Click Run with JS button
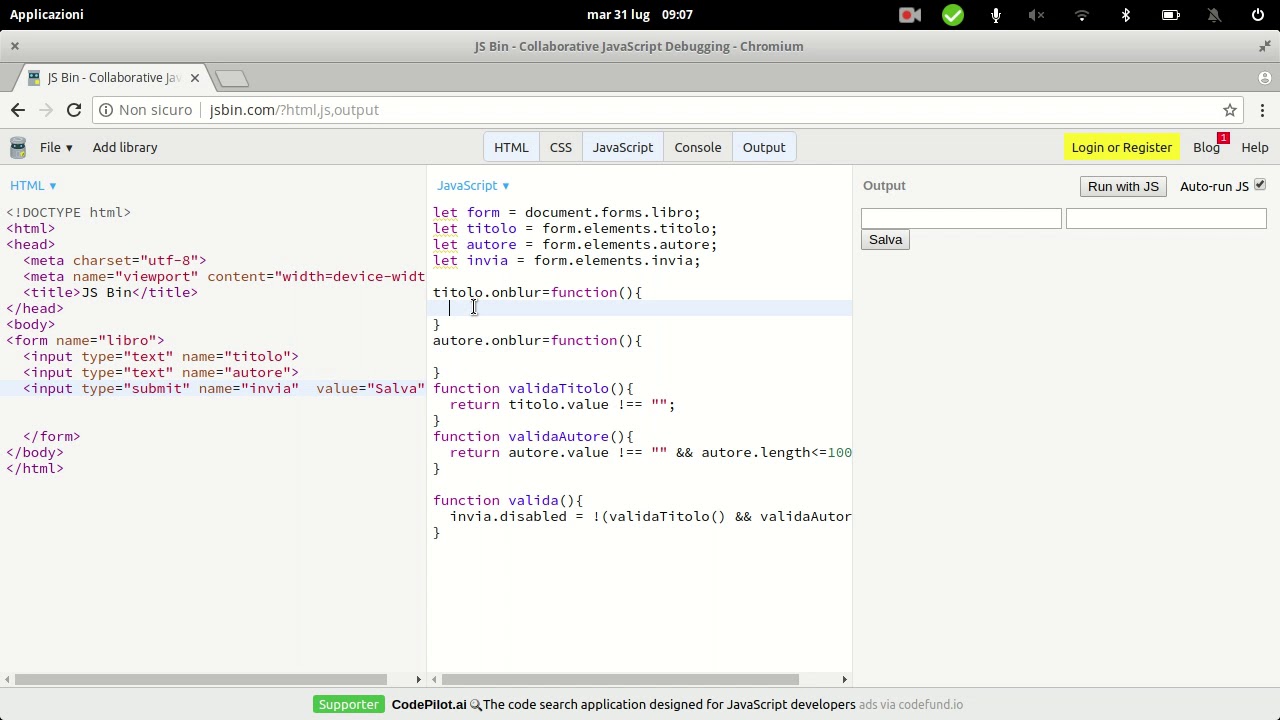 coord(1123,186)
